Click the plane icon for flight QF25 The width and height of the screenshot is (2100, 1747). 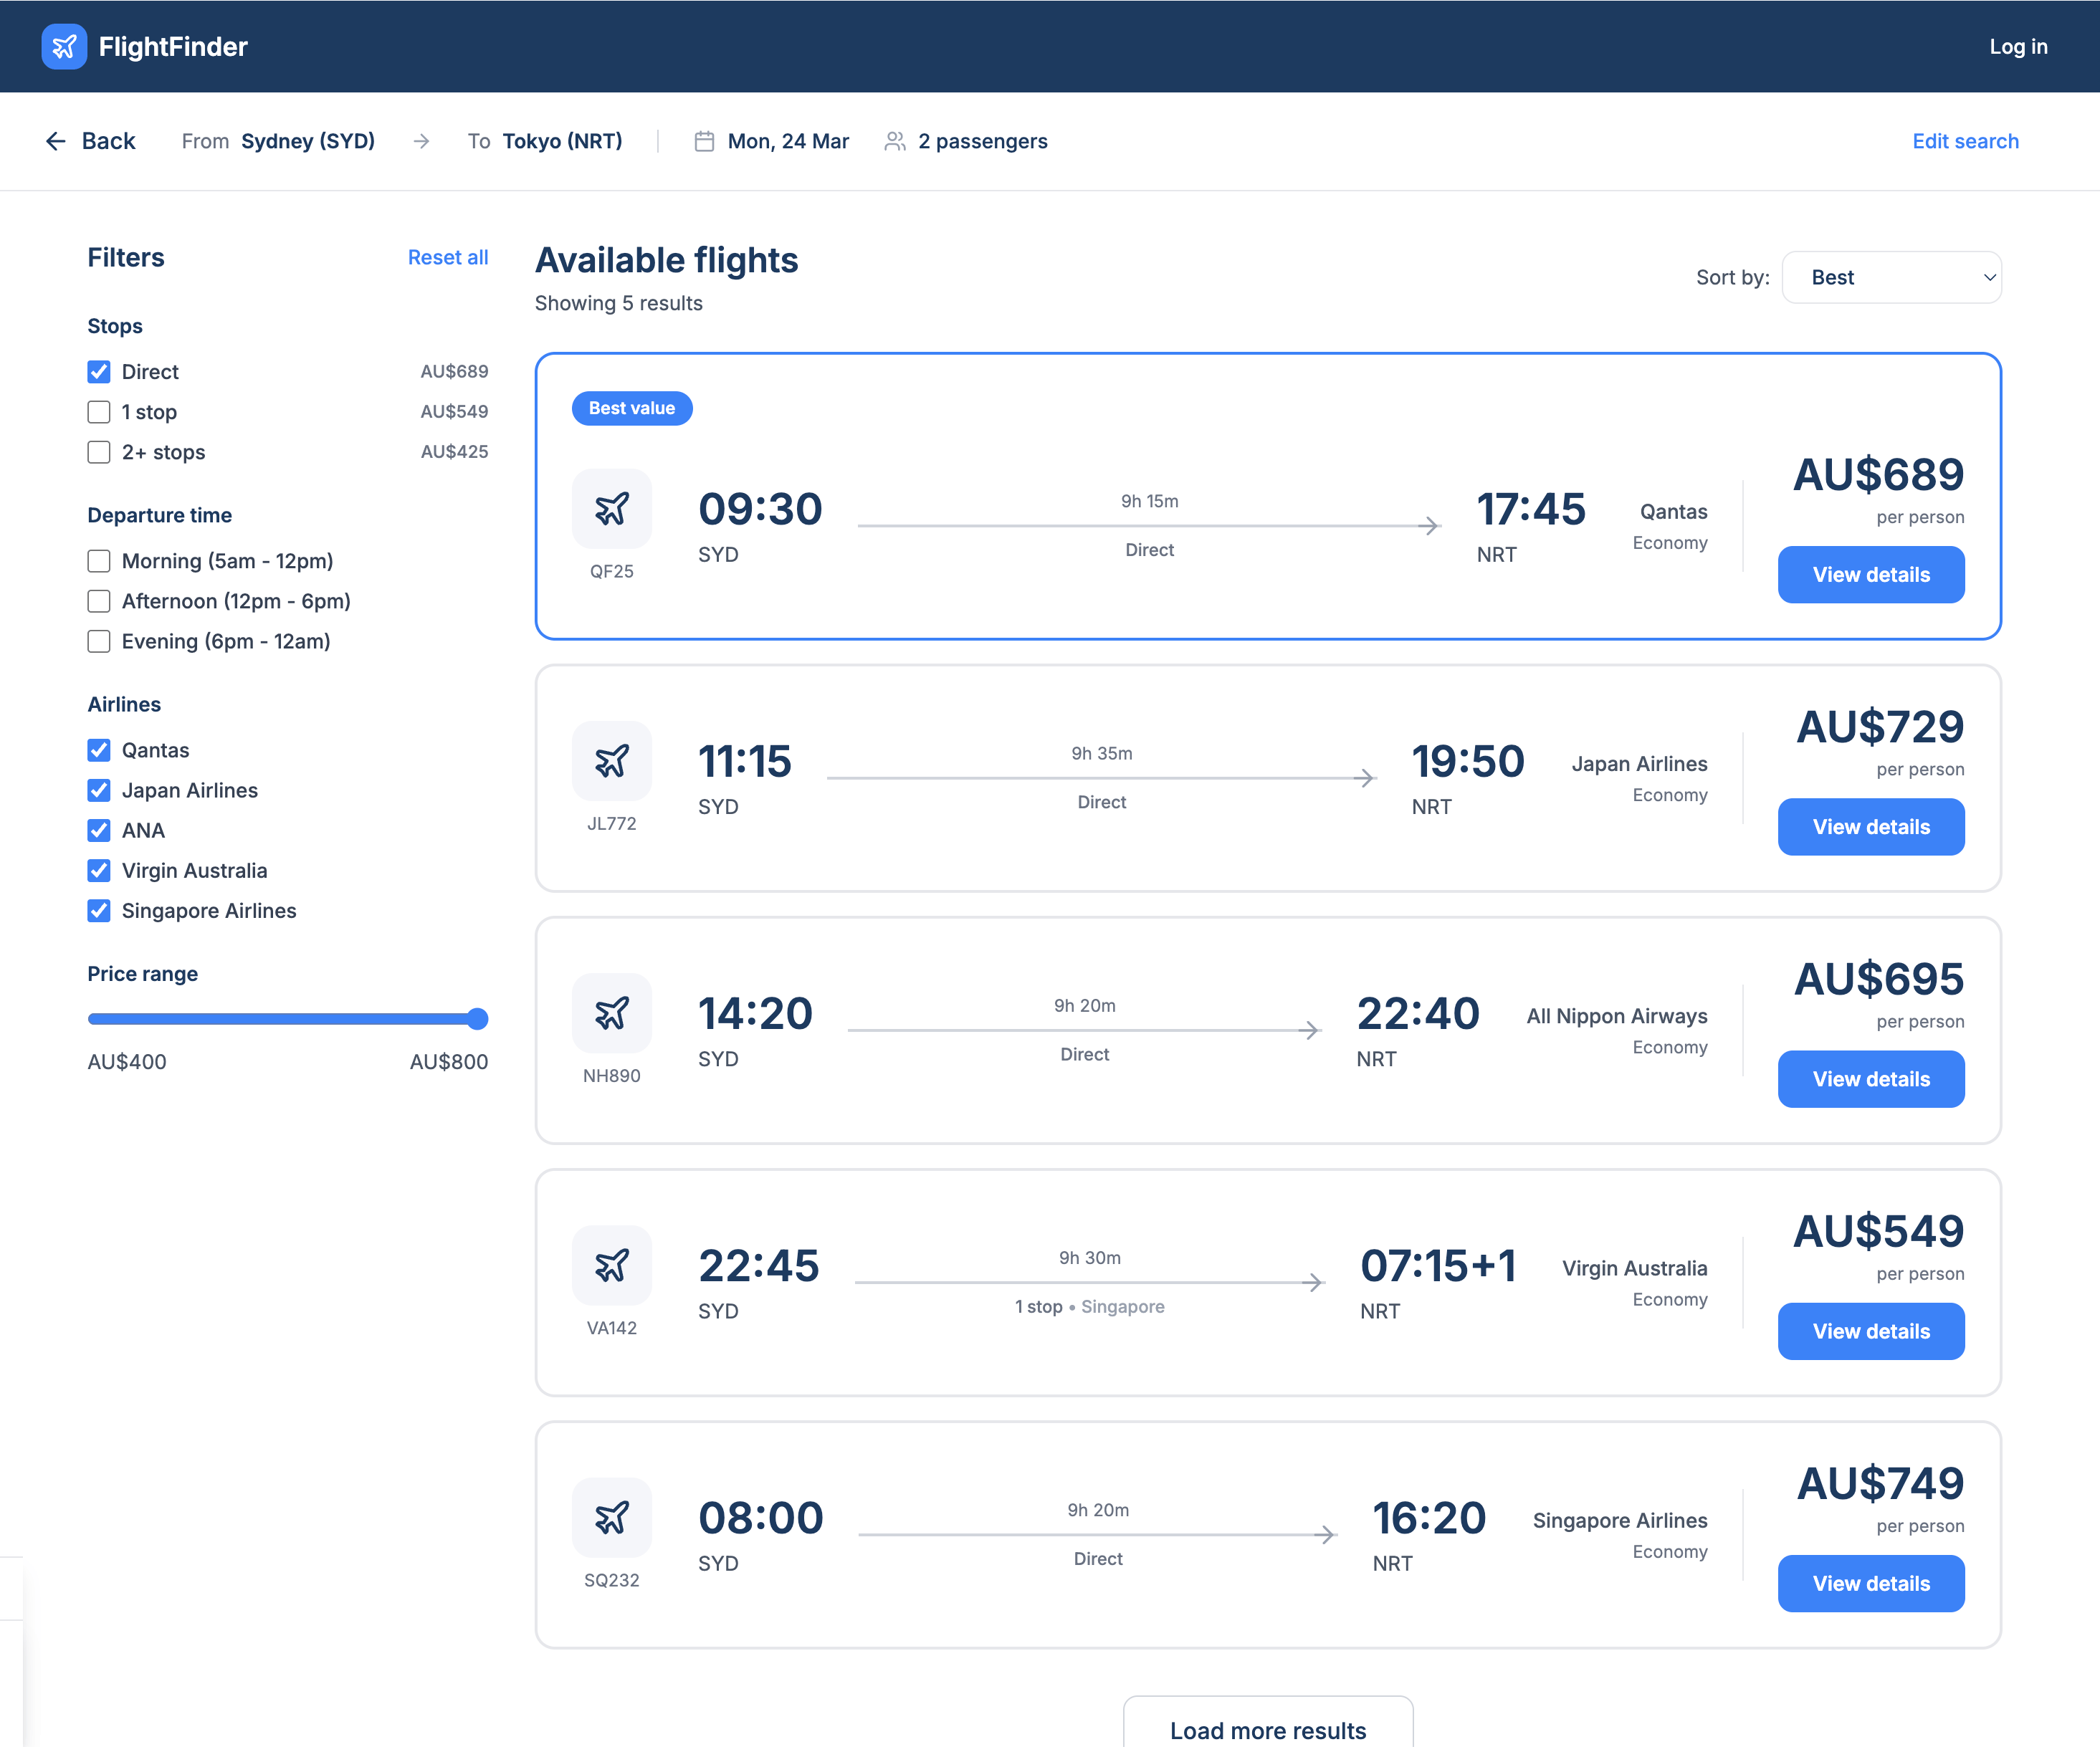(611, 509)
